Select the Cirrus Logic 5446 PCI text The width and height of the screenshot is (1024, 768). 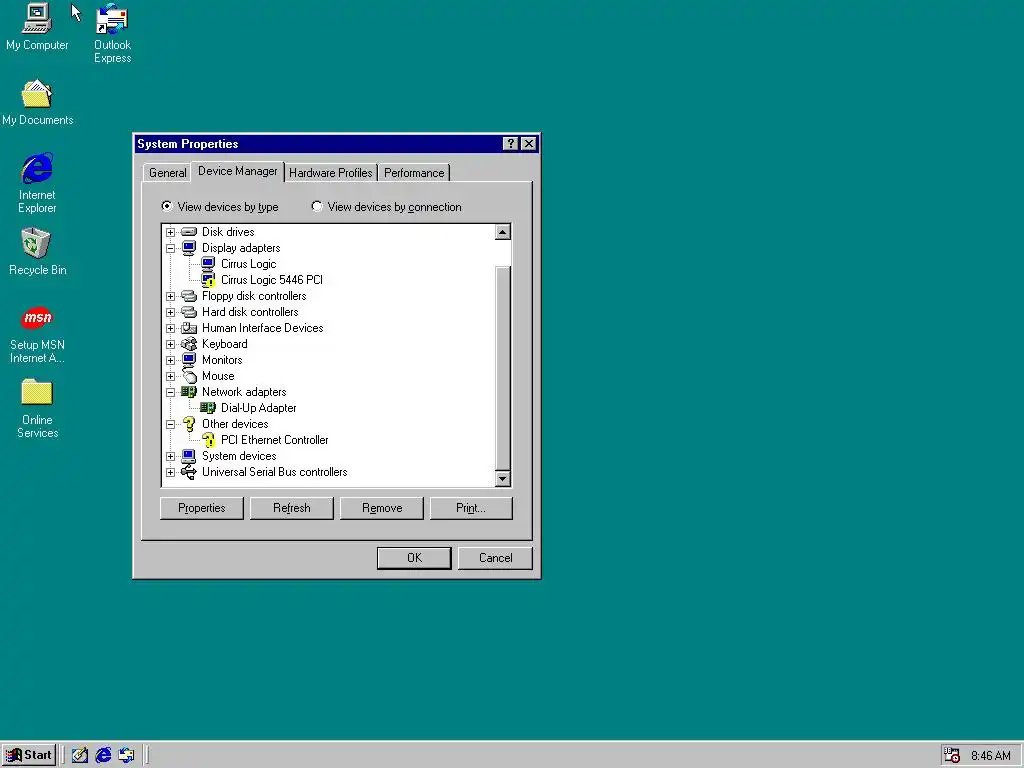tap(272, 280)
